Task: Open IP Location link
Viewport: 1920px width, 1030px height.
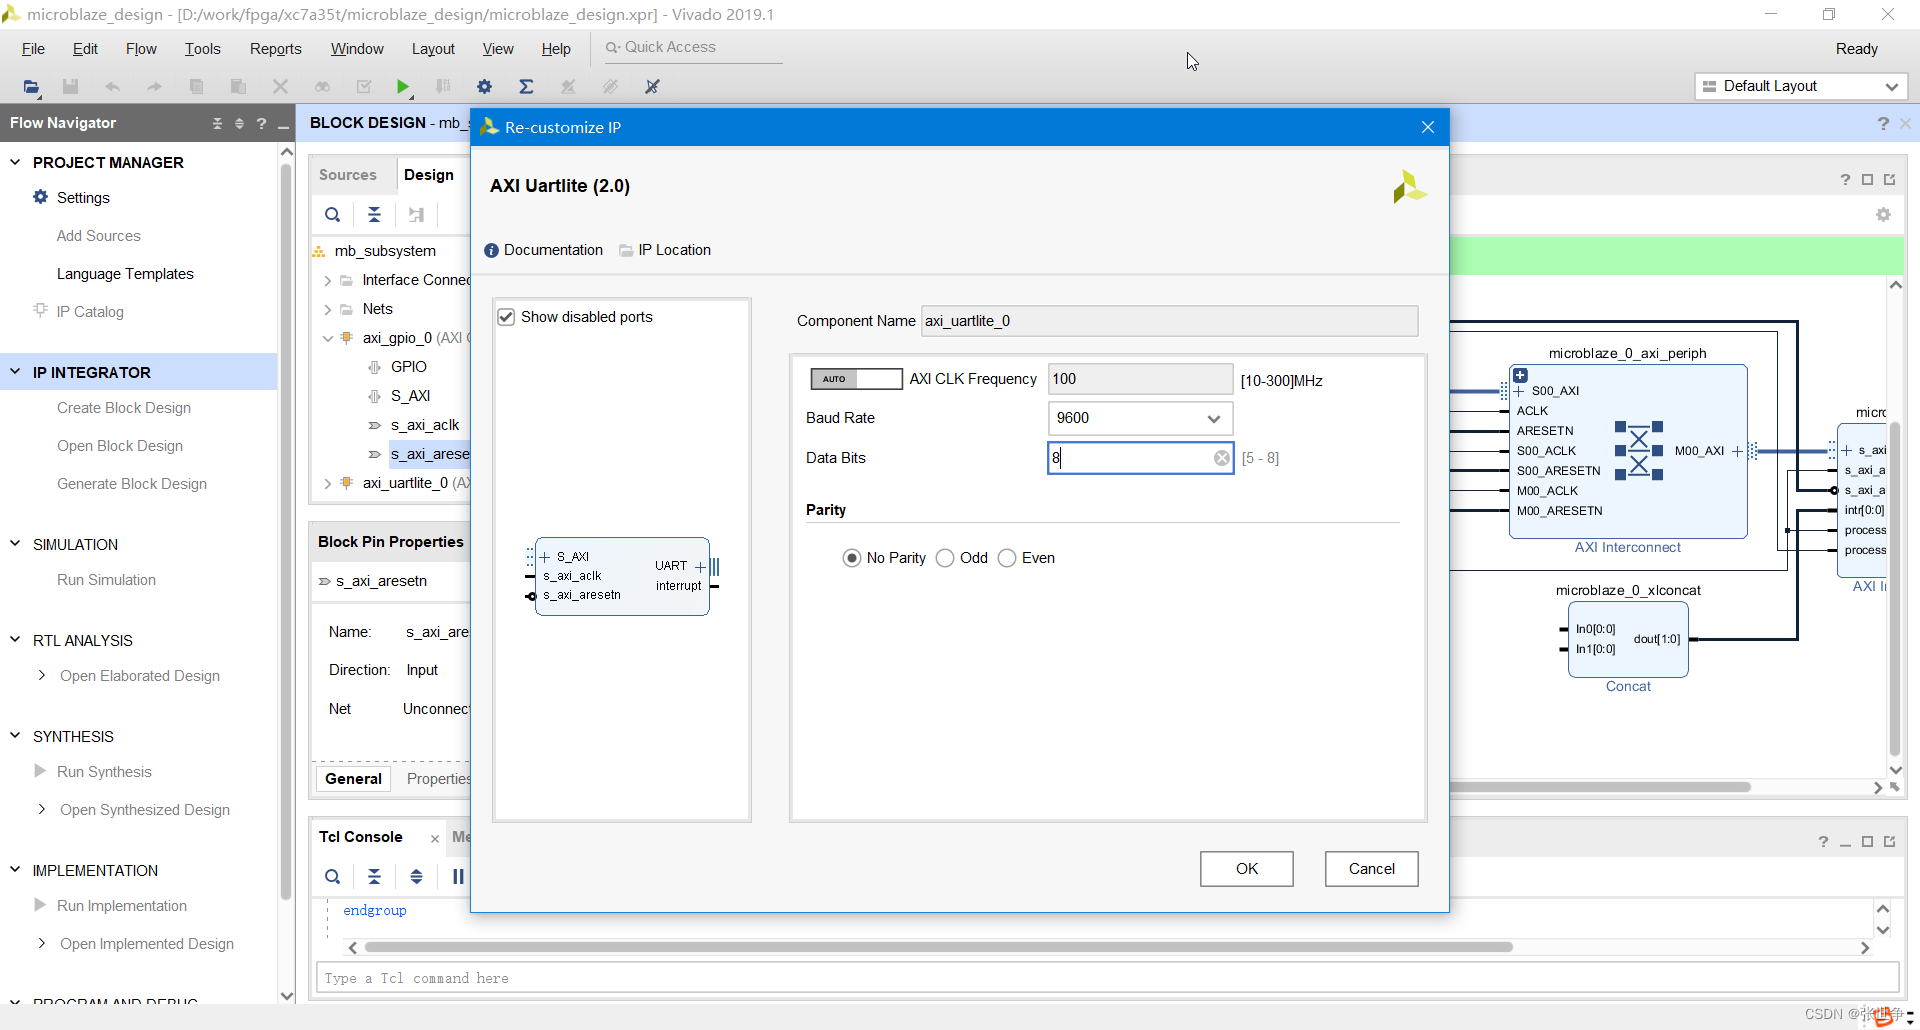Action: 665,250
